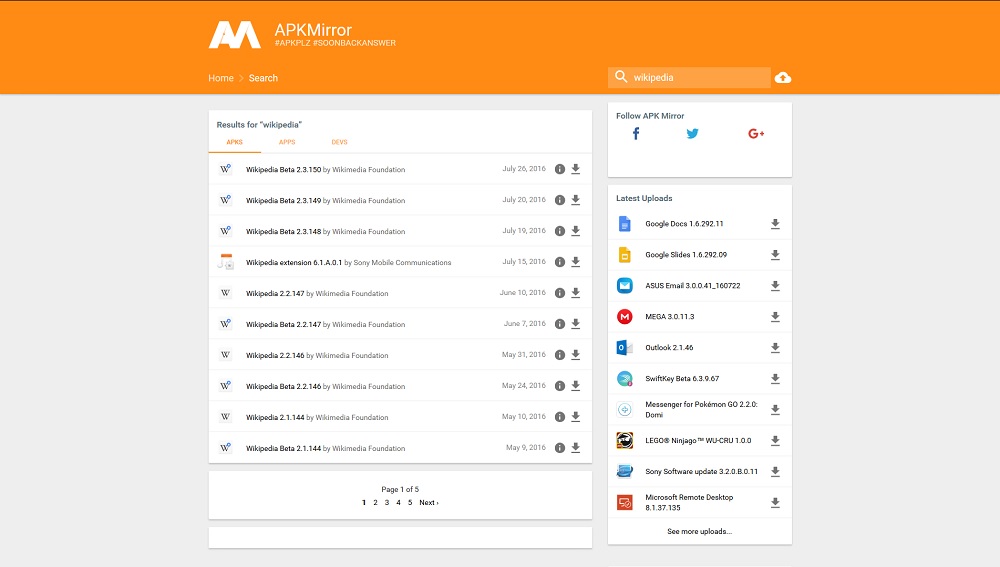
Task: Click 'Sony Mobile Communications' developer name
Action: [x=402, y=262]
